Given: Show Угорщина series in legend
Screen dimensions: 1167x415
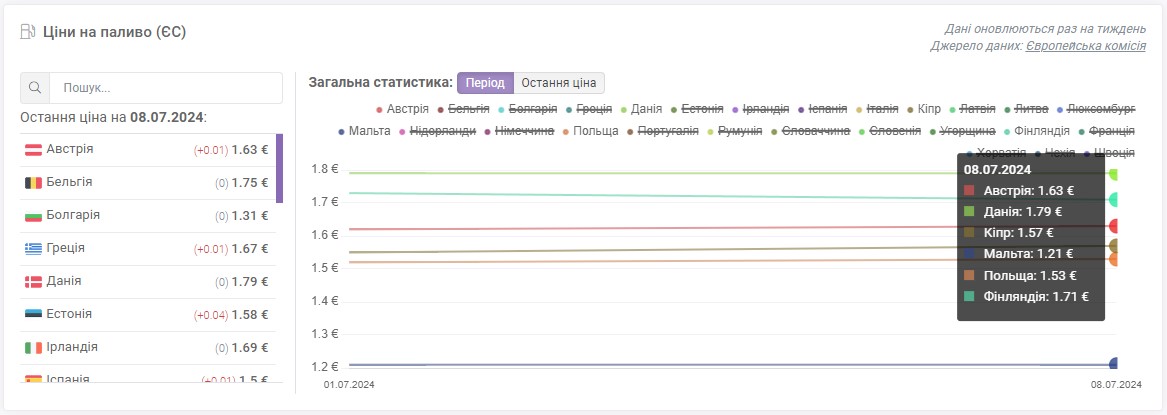Looking at the screenshot, I should pyautogui.click(x=962, y=132).
